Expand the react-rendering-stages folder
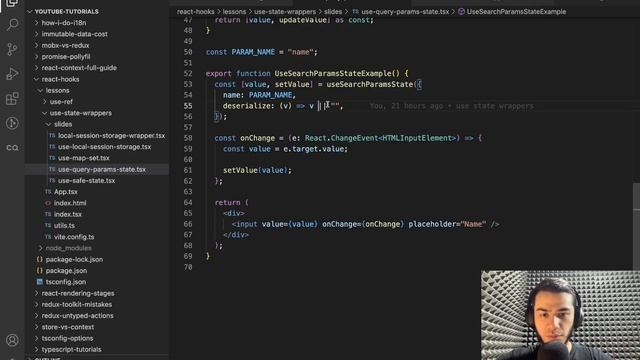This screenshot has height=360, width=640. coord(78,293)
